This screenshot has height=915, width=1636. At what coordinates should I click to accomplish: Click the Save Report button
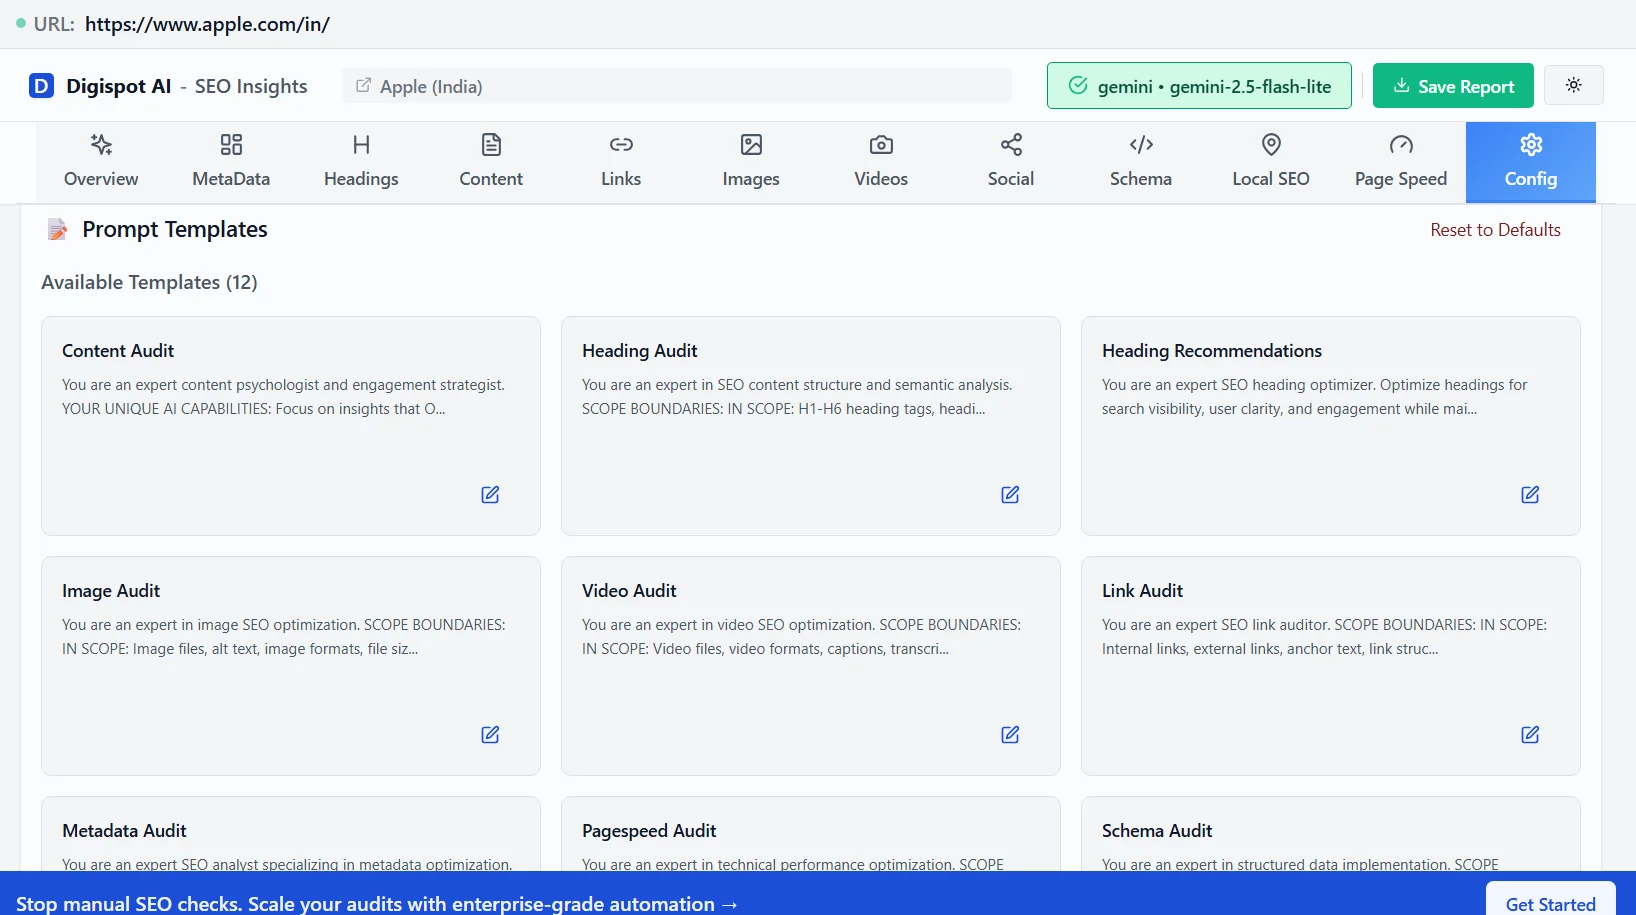[1453, 86]
